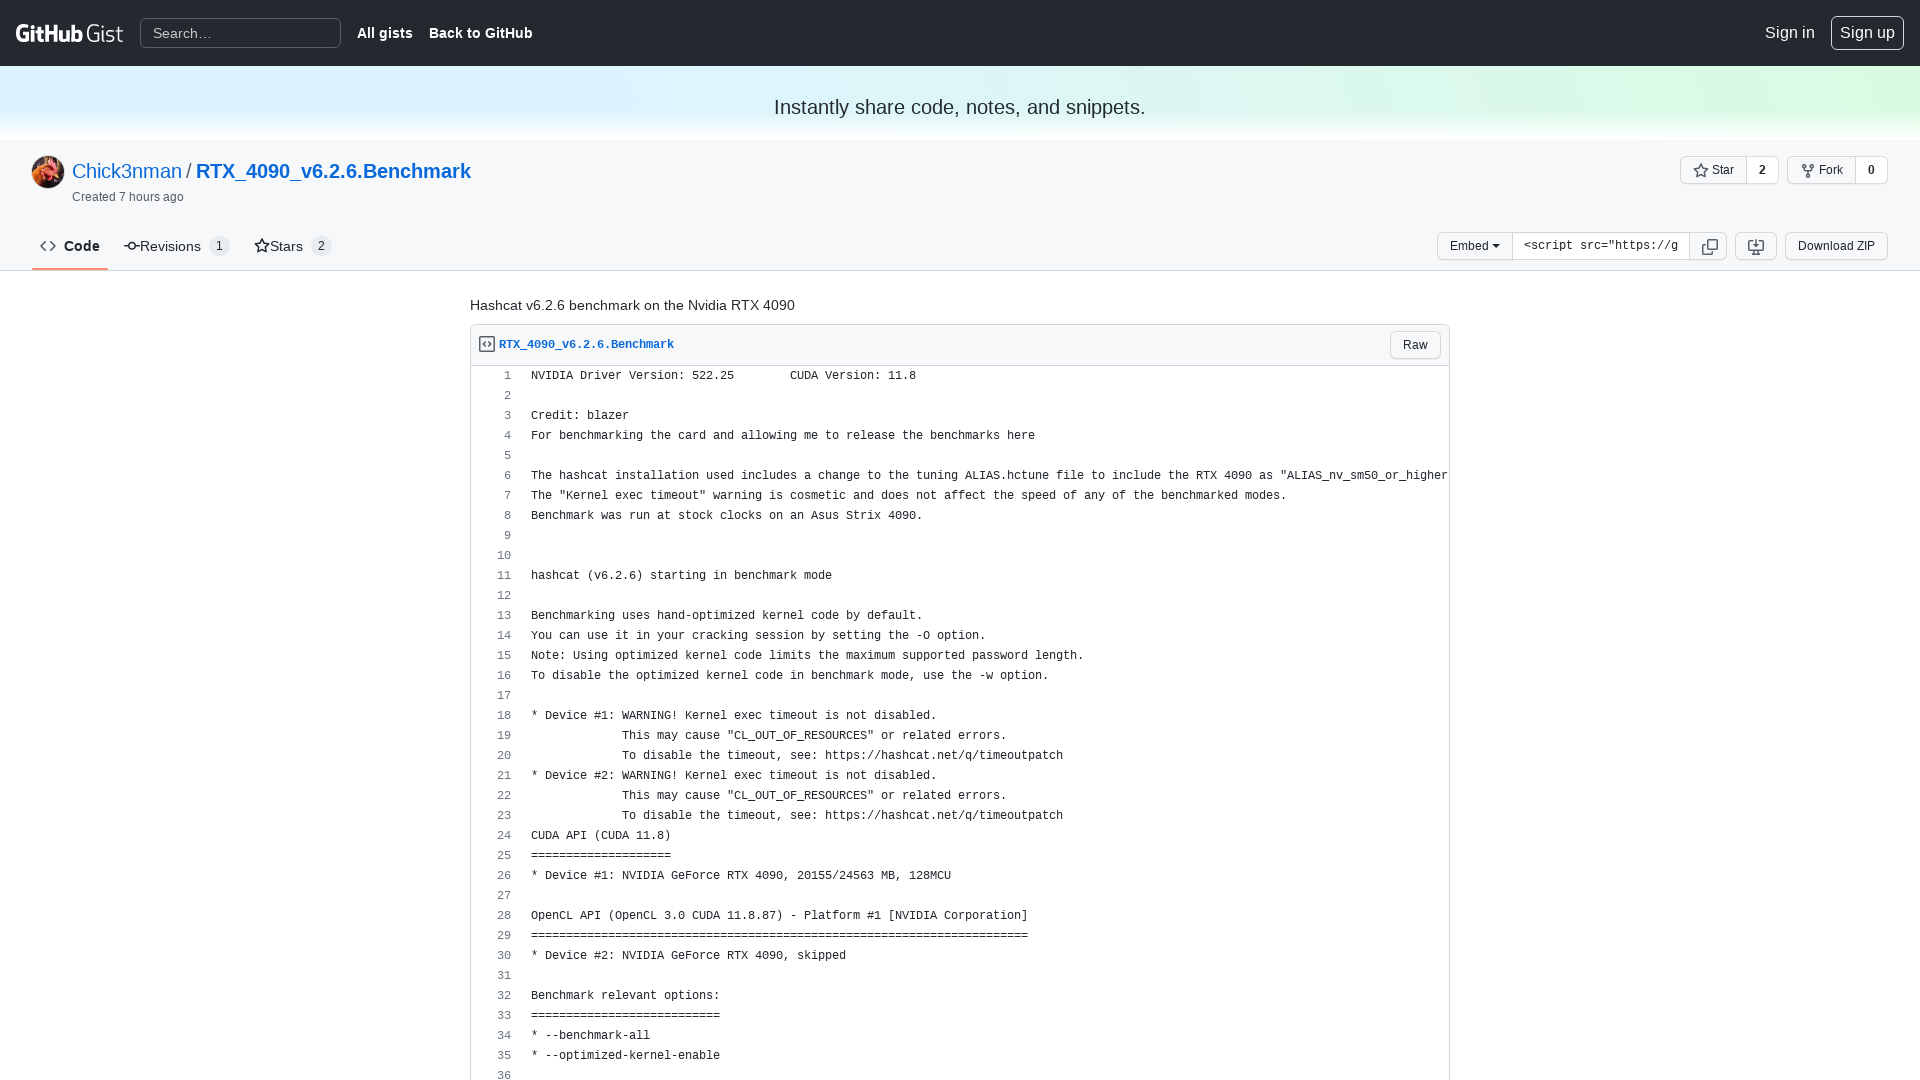
Task: Select the embed script text field
Action: click(x=1600, y=246)
